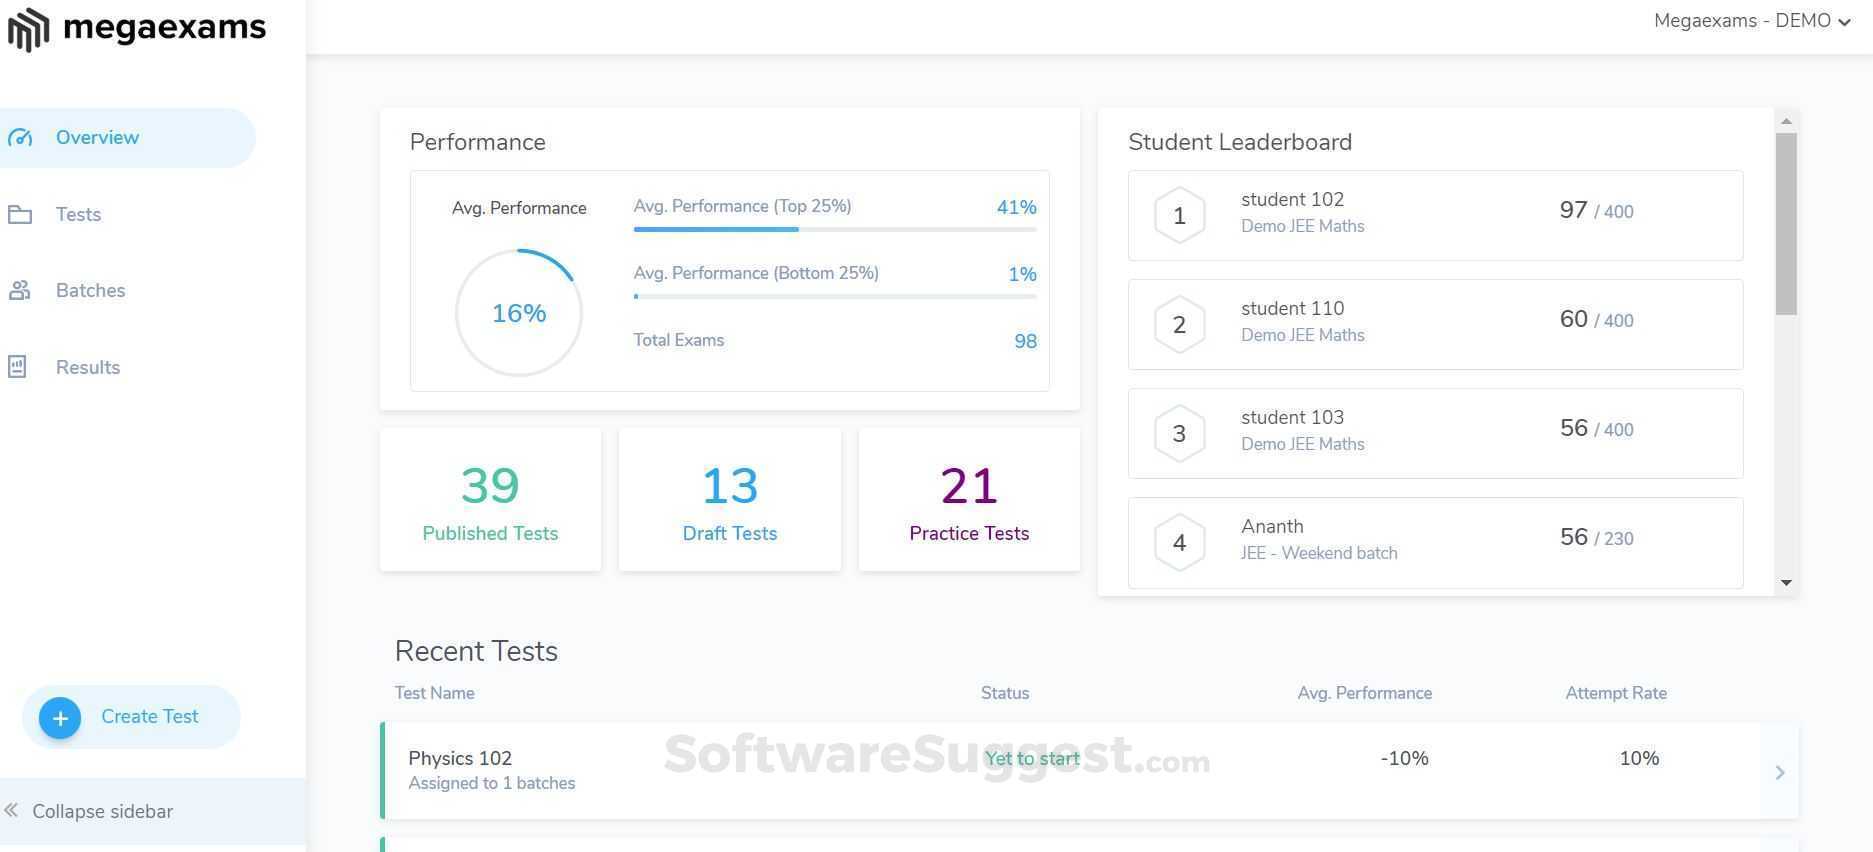
Task: Click the blue plus icon for Create Test
Action: pyautogui.click(x=60, y=718)
